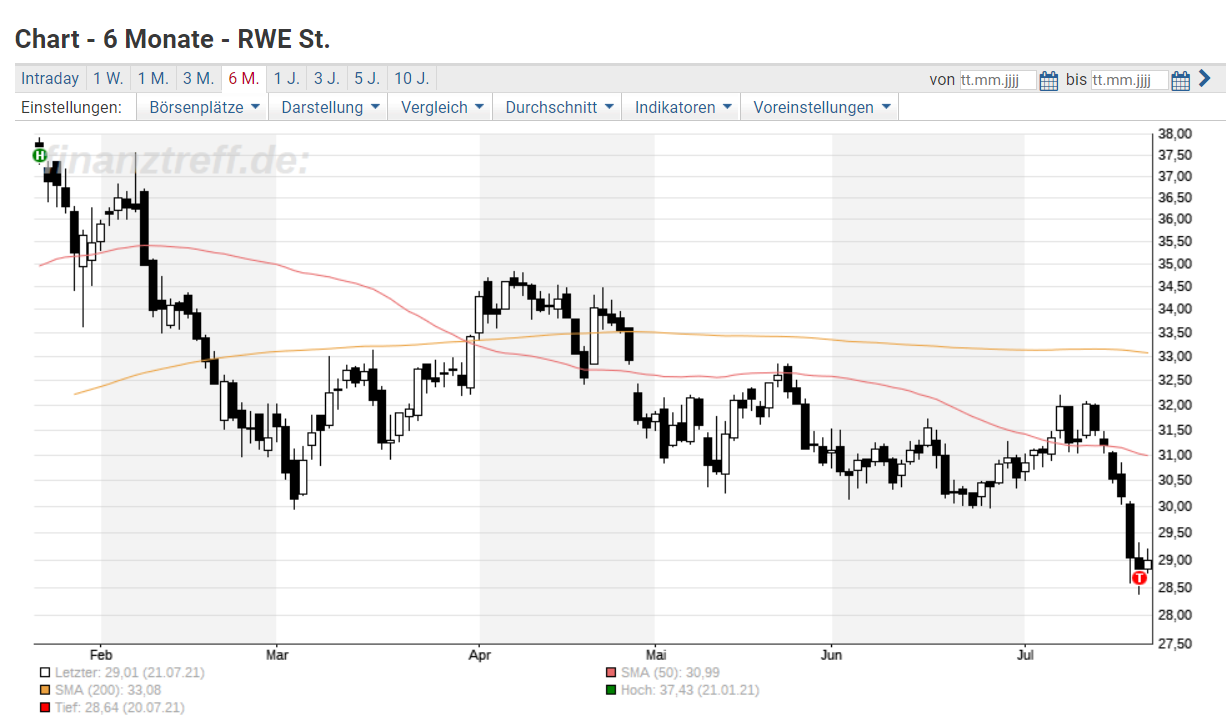
Task: Focus the bis date input field
Action: (x=1129, y=80)
